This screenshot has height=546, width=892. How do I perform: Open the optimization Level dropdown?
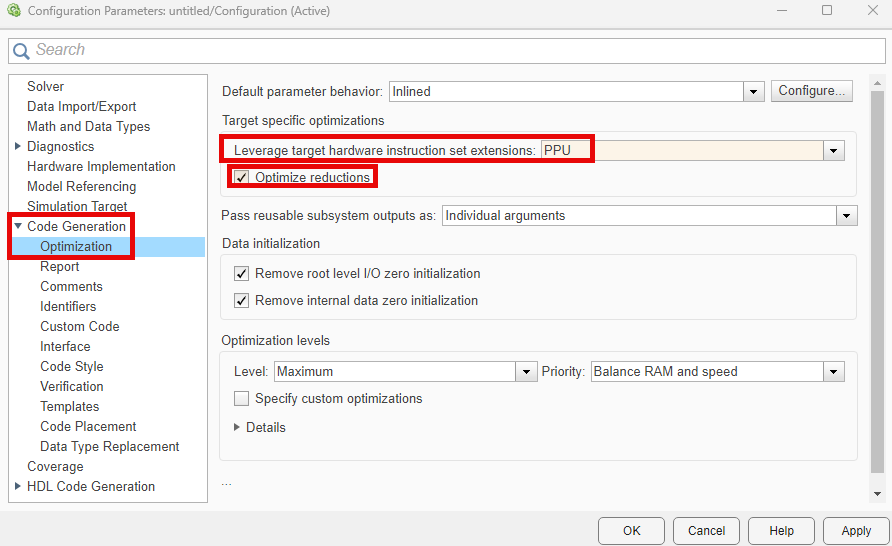tap(527, 372)
